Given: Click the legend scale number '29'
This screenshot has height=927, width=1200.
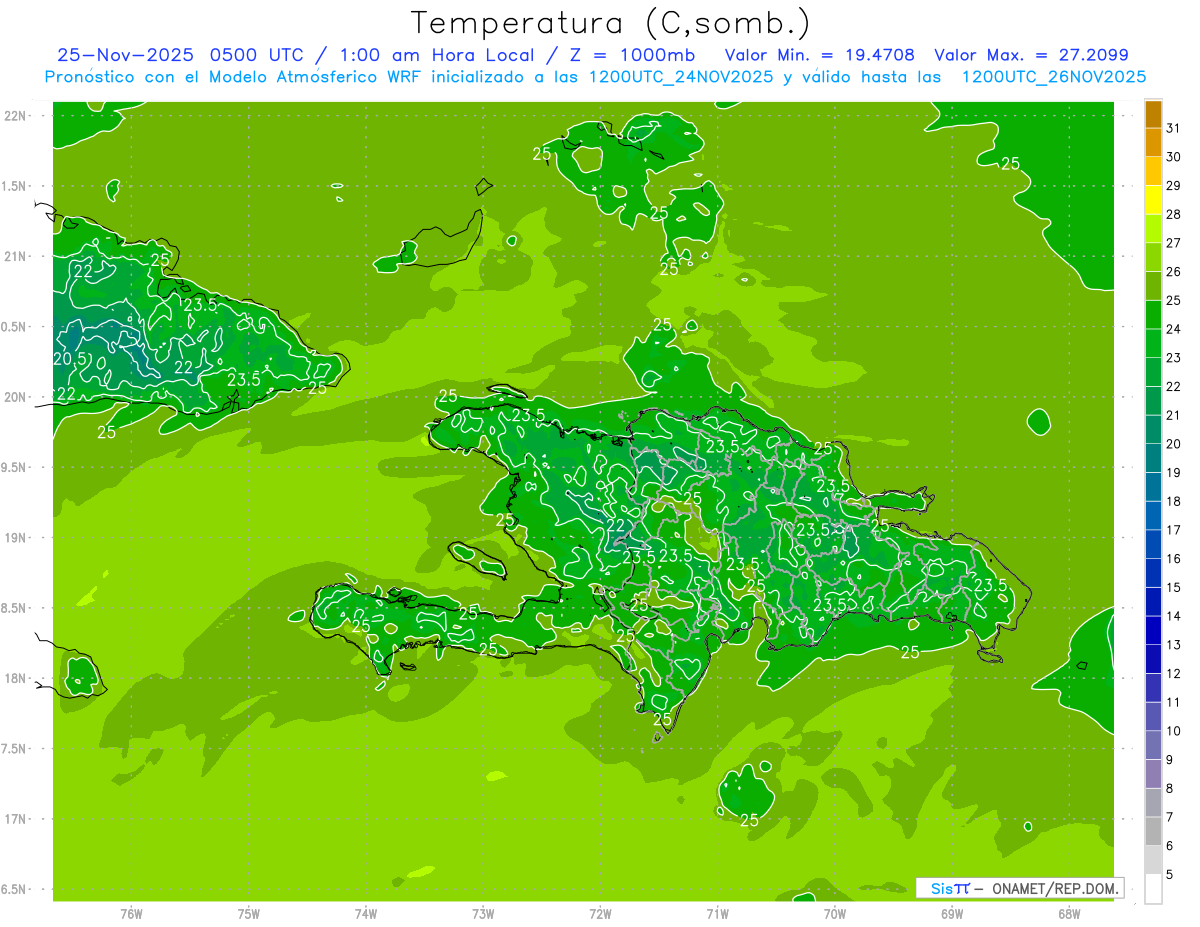Looking at the screenshot, I should tap(1174, 185).
